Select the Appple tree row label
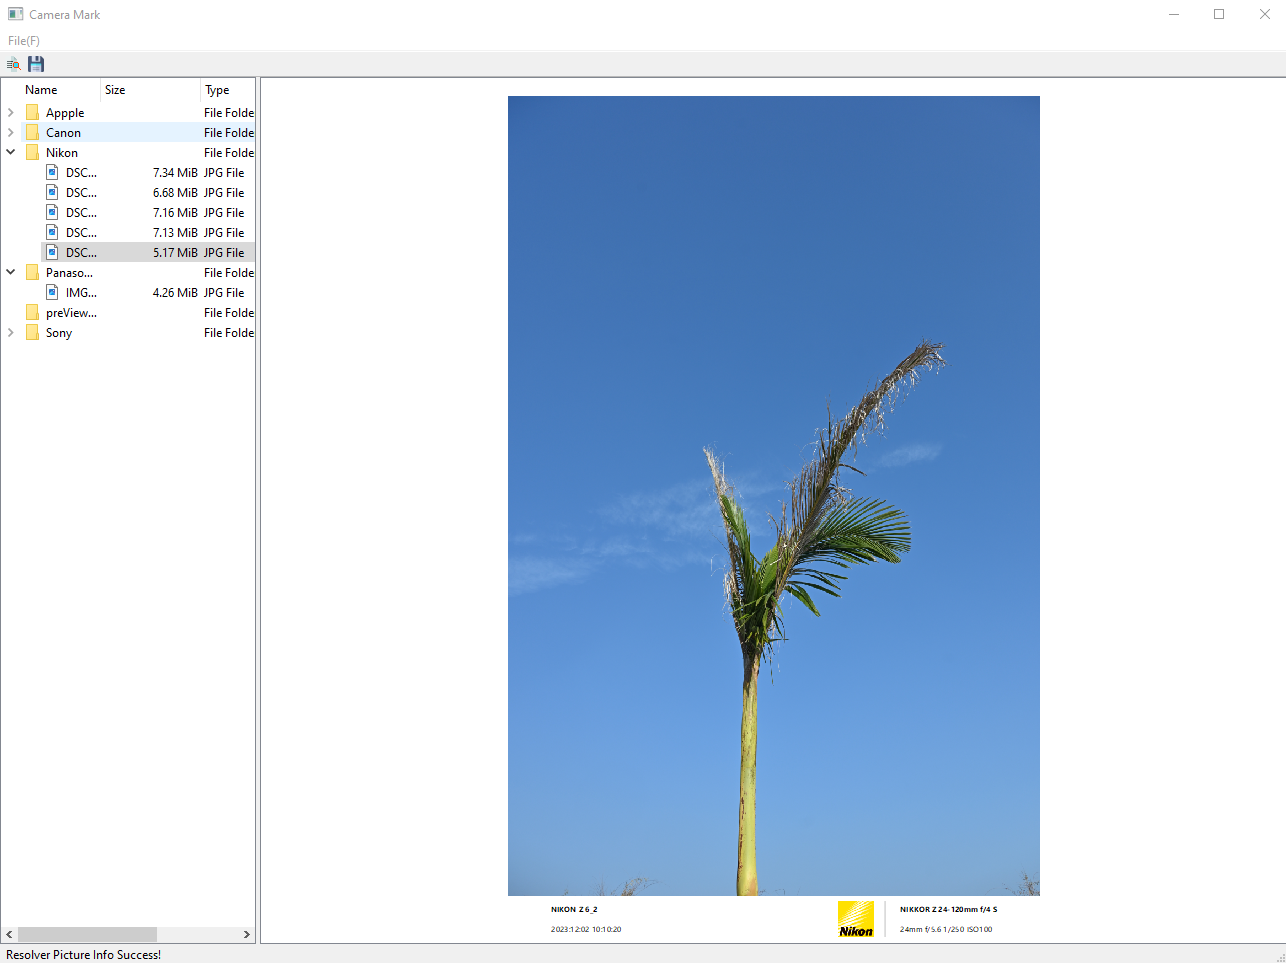This screenshot has height=963, width=1286. coord(65,113)
